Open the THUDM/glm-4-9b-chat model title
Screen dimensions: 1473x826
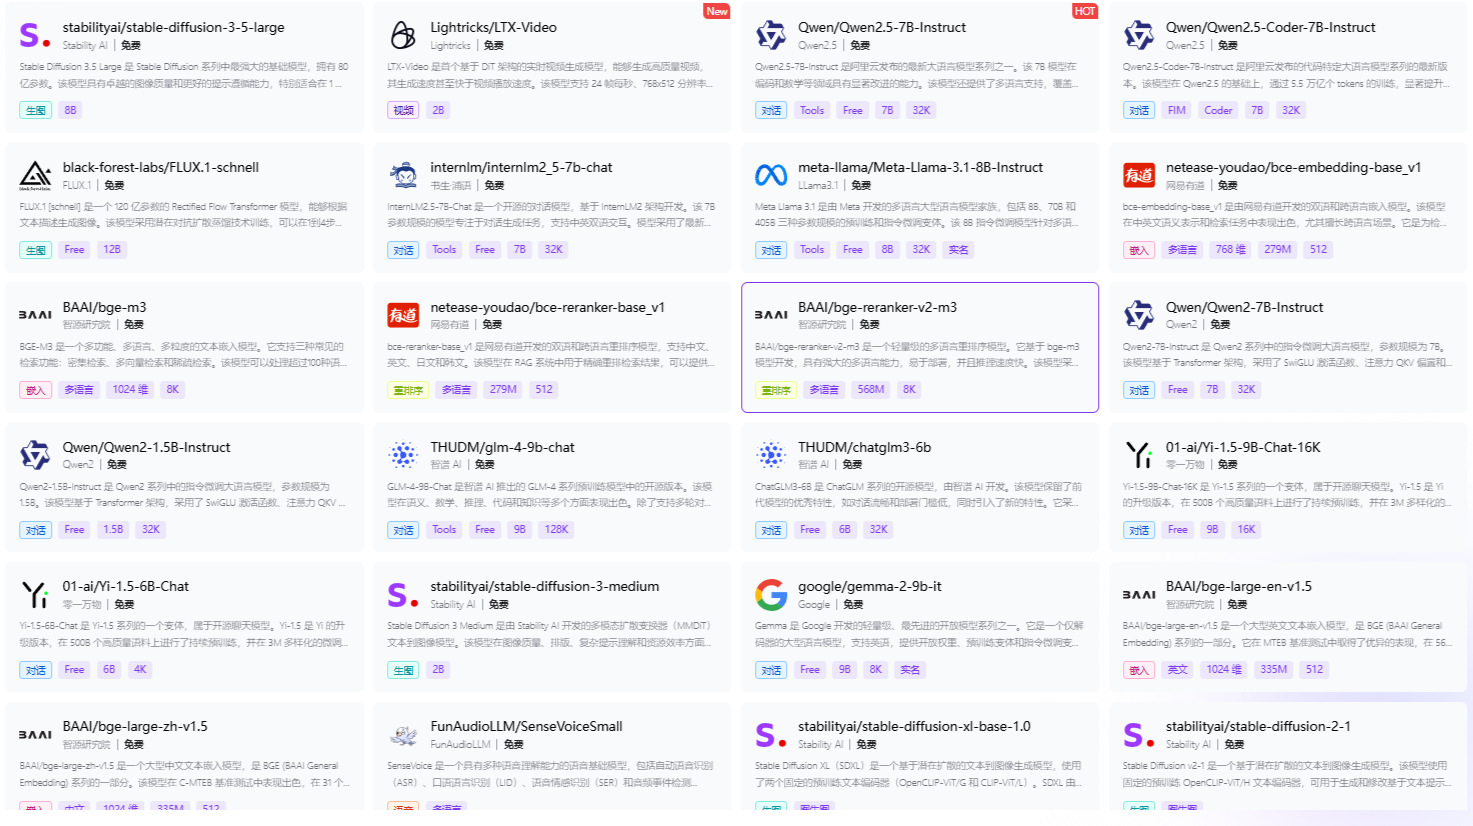click(x=502, y=447)
